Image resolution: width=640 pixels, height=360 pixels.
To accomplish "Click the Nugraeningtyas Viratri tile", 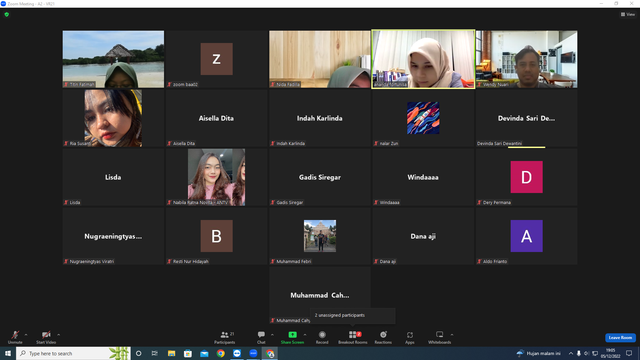I will (x=113, y=236).
